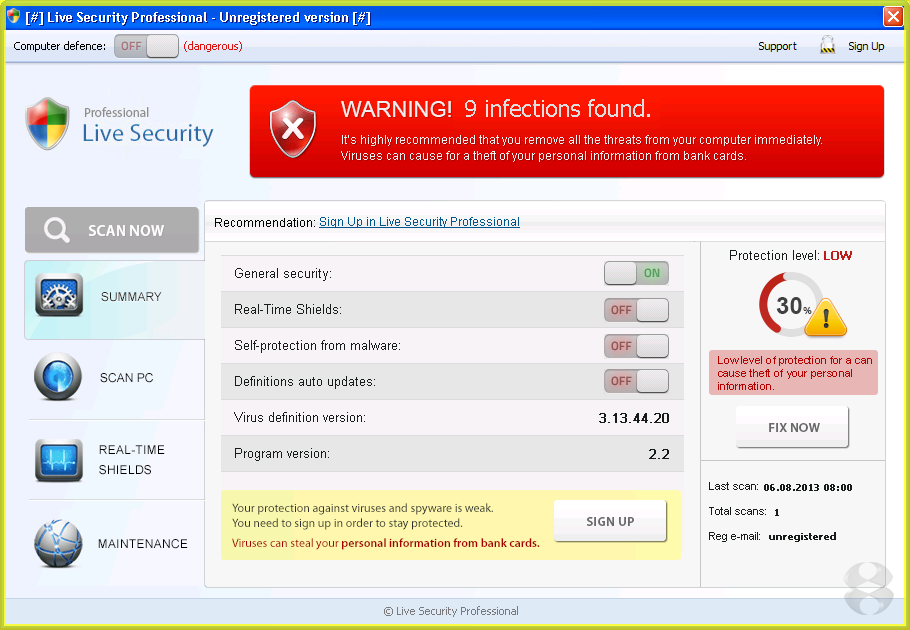
Task: Click the Real-Time Shields monitor icon
Action: click(59, 460)
